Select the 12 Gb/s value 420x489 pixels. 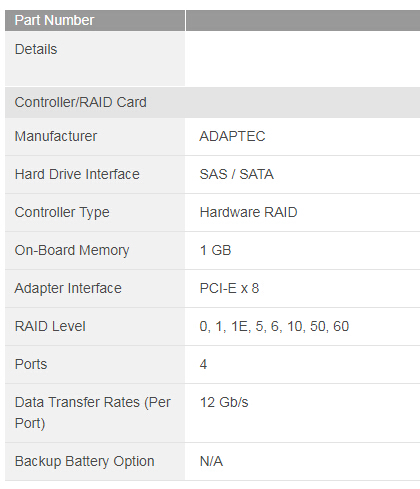[224, 402]
